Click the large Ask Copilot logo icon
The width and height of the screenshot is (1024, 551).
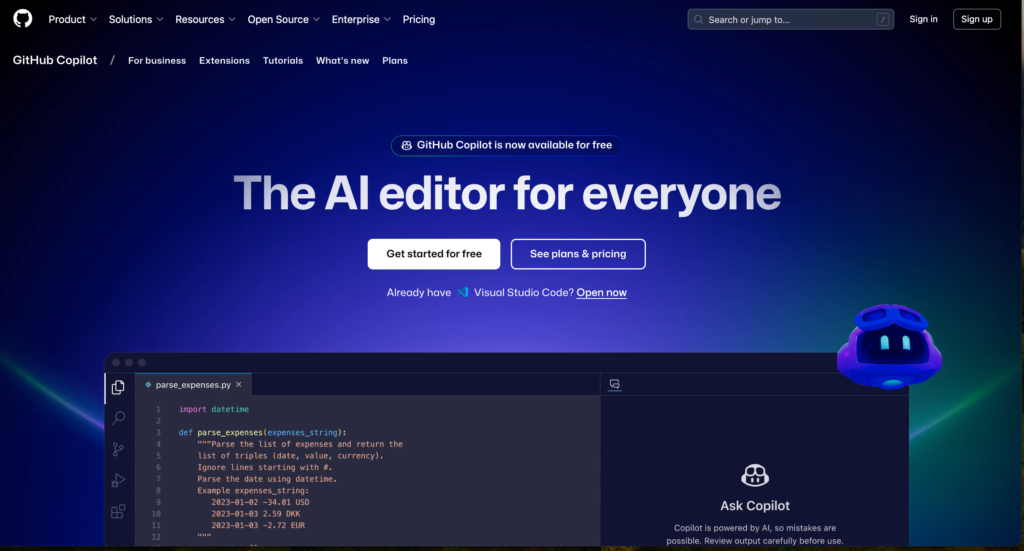(x=755, y=475)
